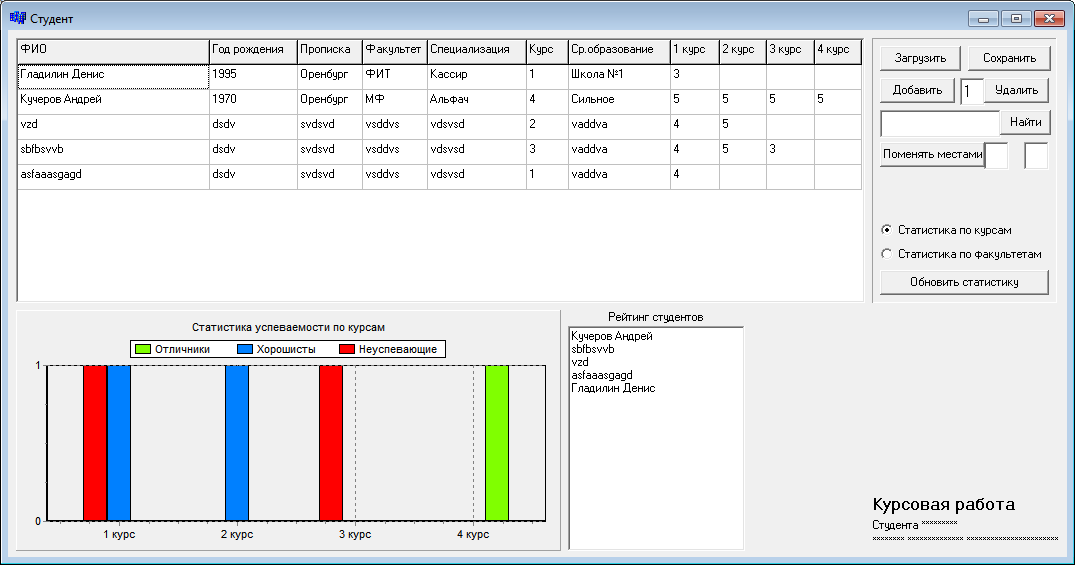Click the Курсовая работа heading
Image resolution: width=1075 pixels, height=565 pixels.
(943, 505)
